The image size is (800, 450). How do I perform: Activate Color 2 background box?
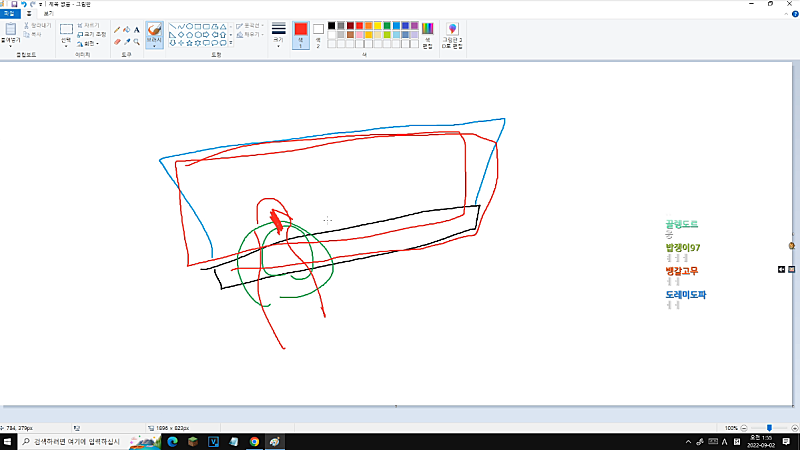tap(318, 35)
